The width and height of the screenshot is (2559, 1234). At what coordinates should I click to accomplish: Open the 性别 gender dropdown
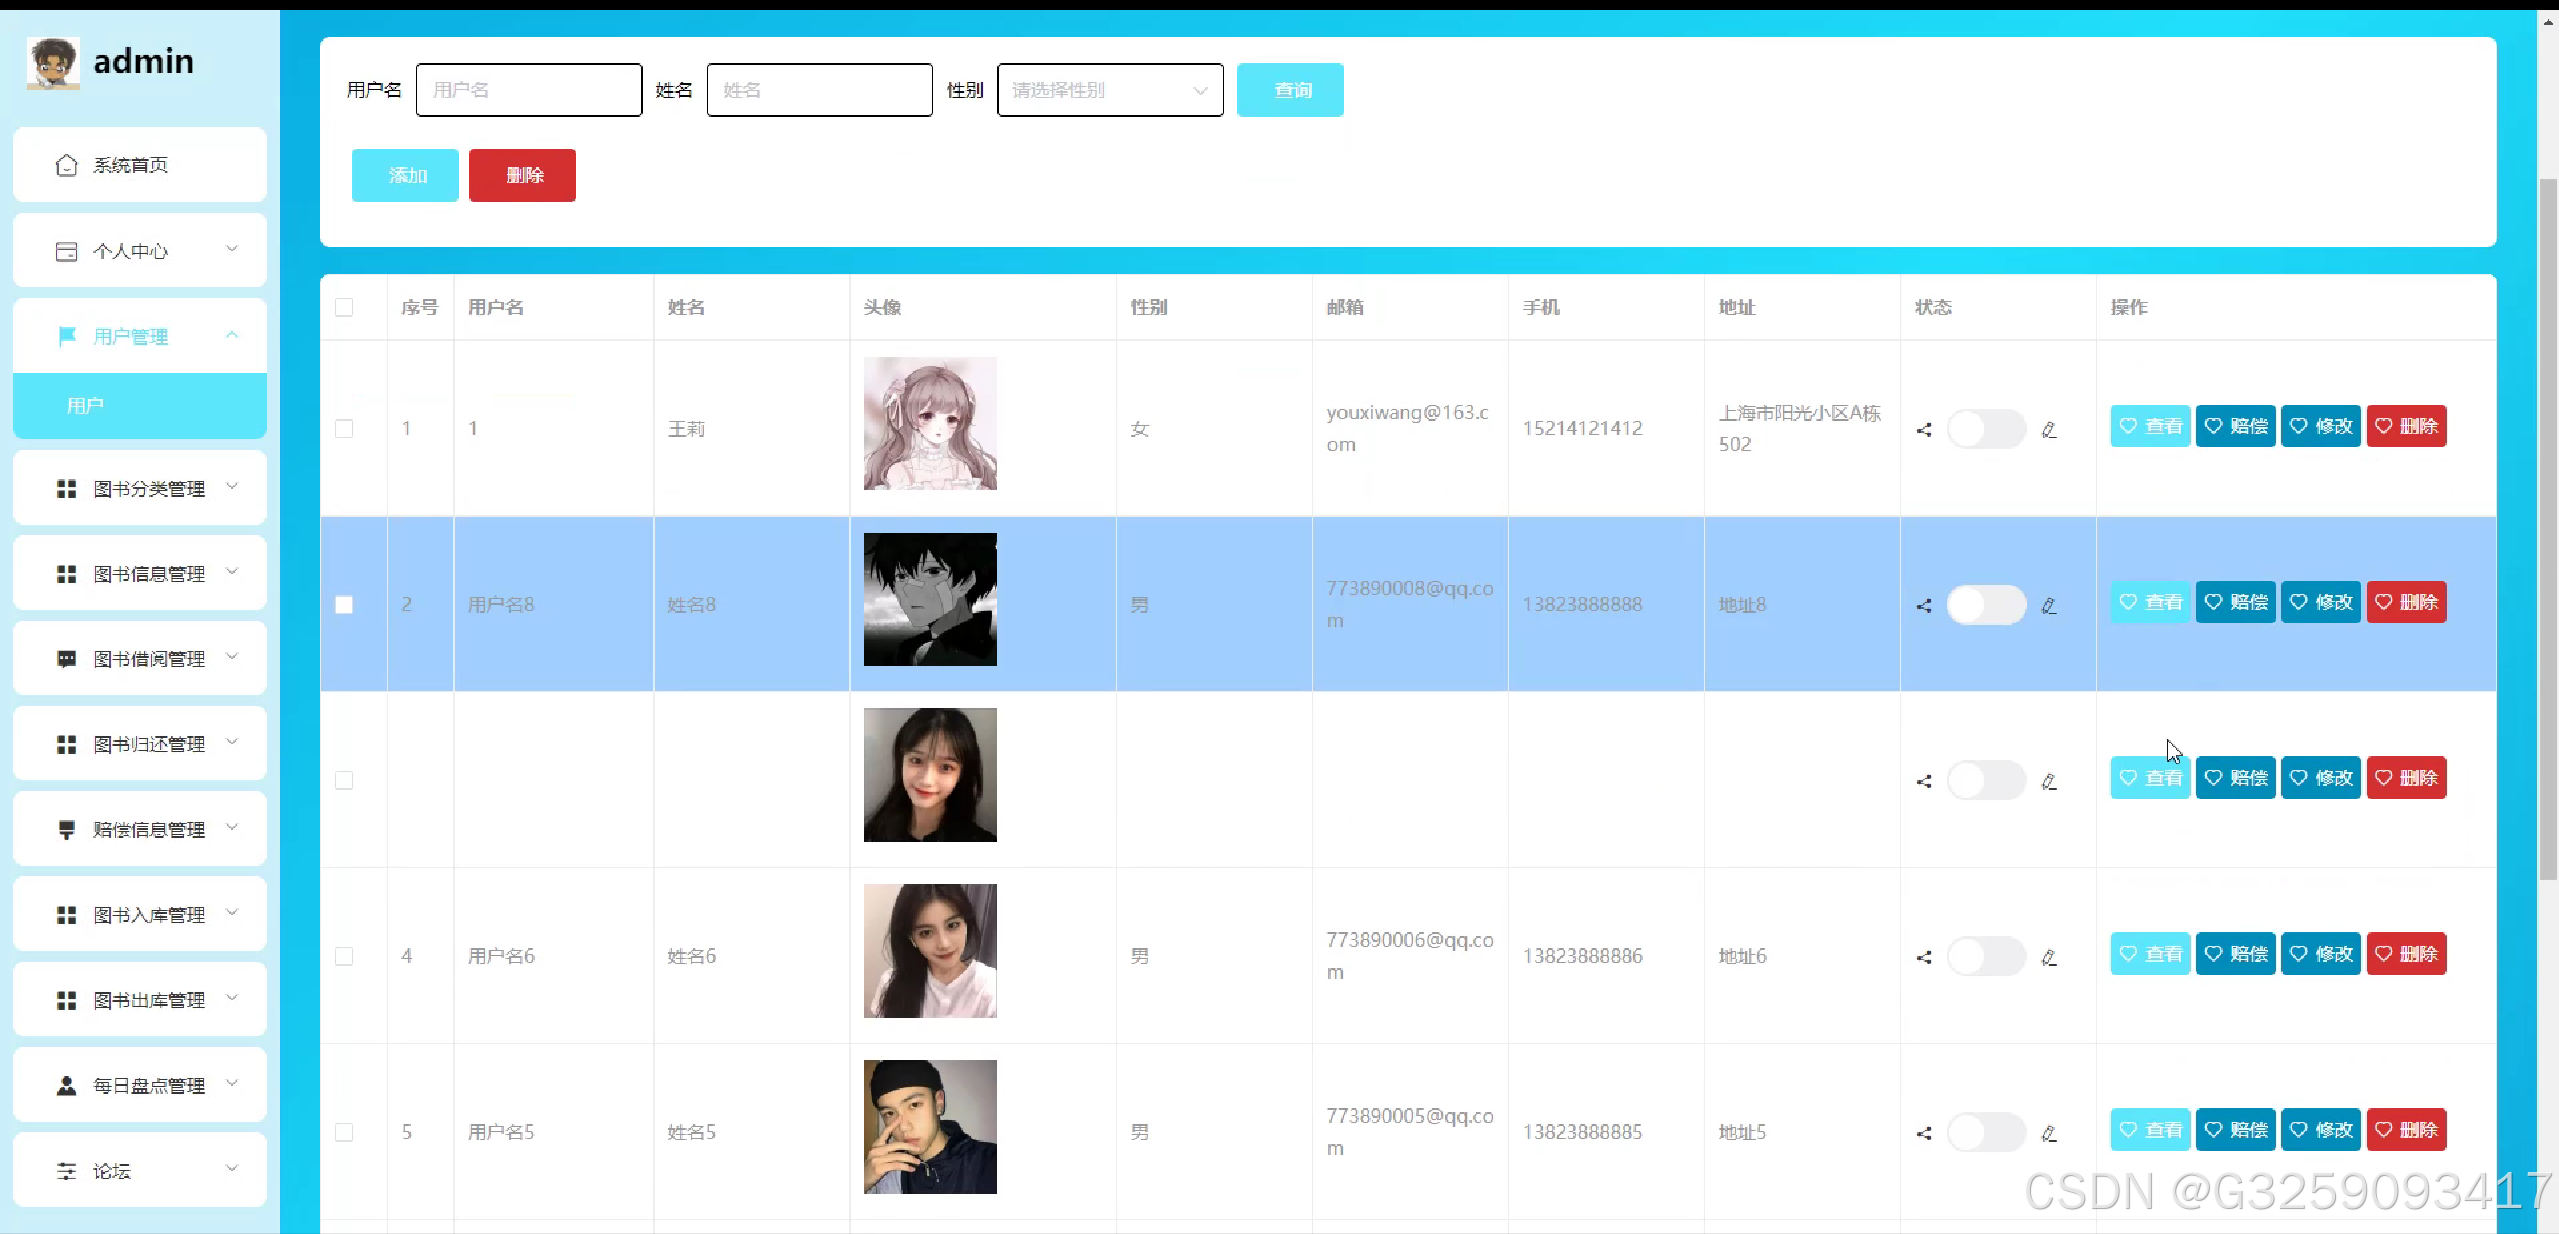pyautogui.click(x=1110, y=90)
